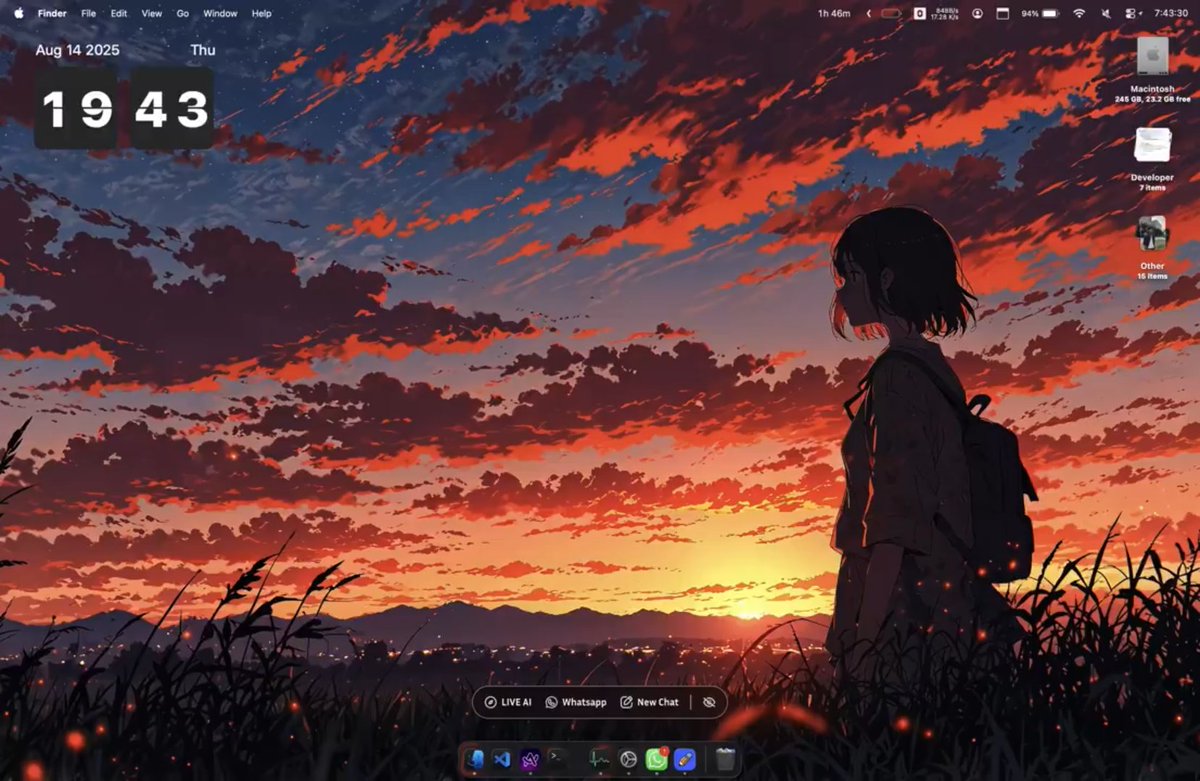Viewport: 1200px width, 781px height.
Task: Open Control Center from menu bar
Action: click(x=1131, y=14)
